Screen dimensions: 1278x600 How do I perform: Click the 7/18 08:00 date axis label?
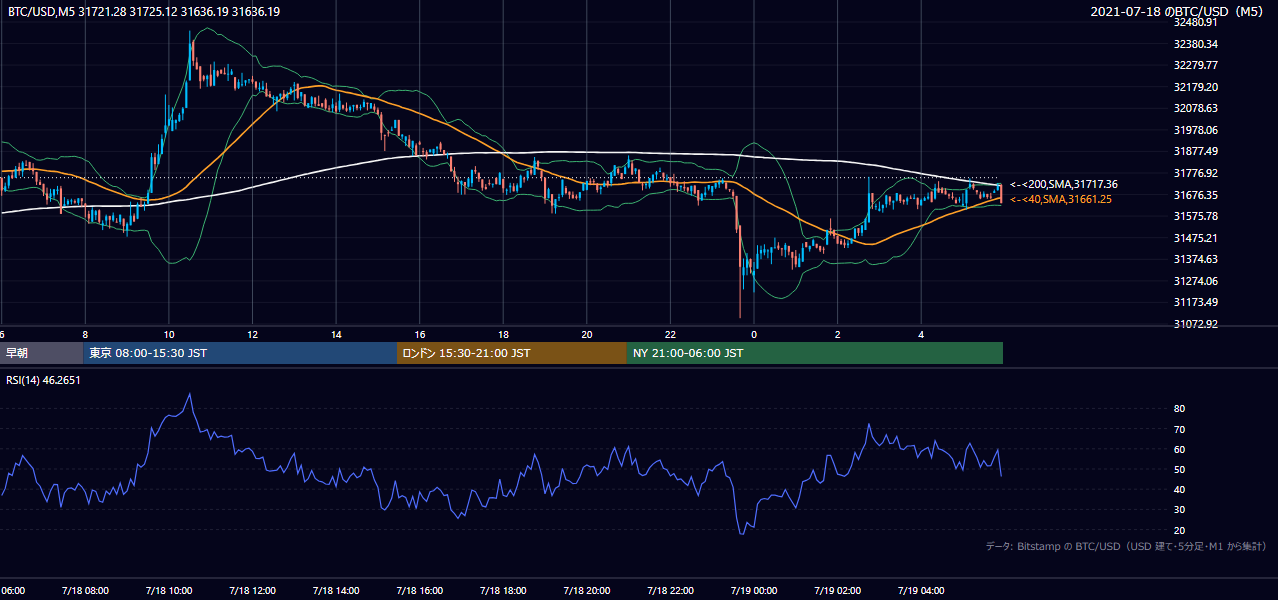(84, 590)
